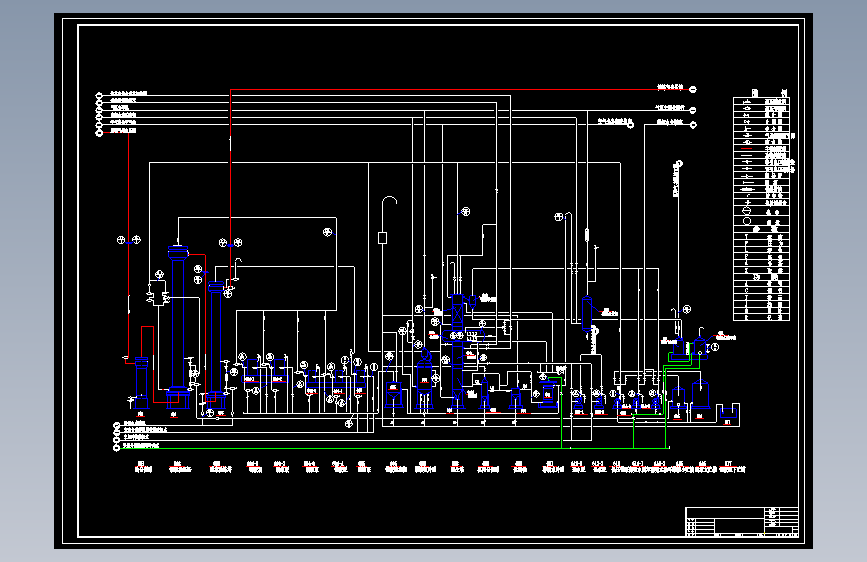This screenshot has height=562, width=867.
Task: Select the short blue column with red inlet pipe
Action: tap(142, 383)
